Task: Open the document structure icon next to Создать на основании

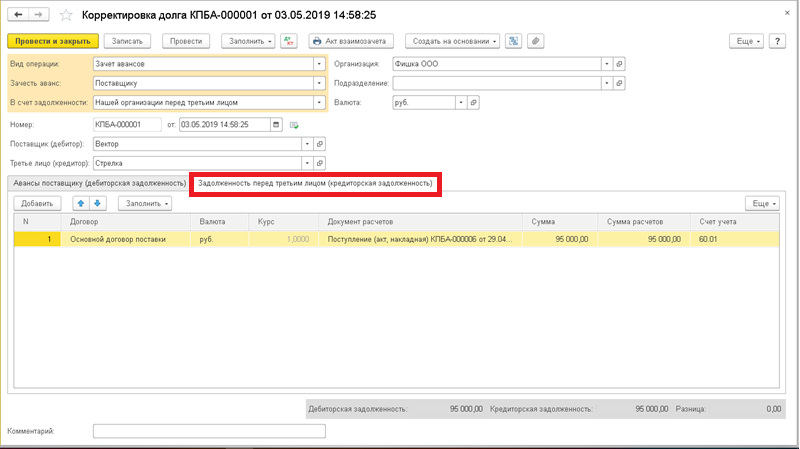Action: [513, 41]
